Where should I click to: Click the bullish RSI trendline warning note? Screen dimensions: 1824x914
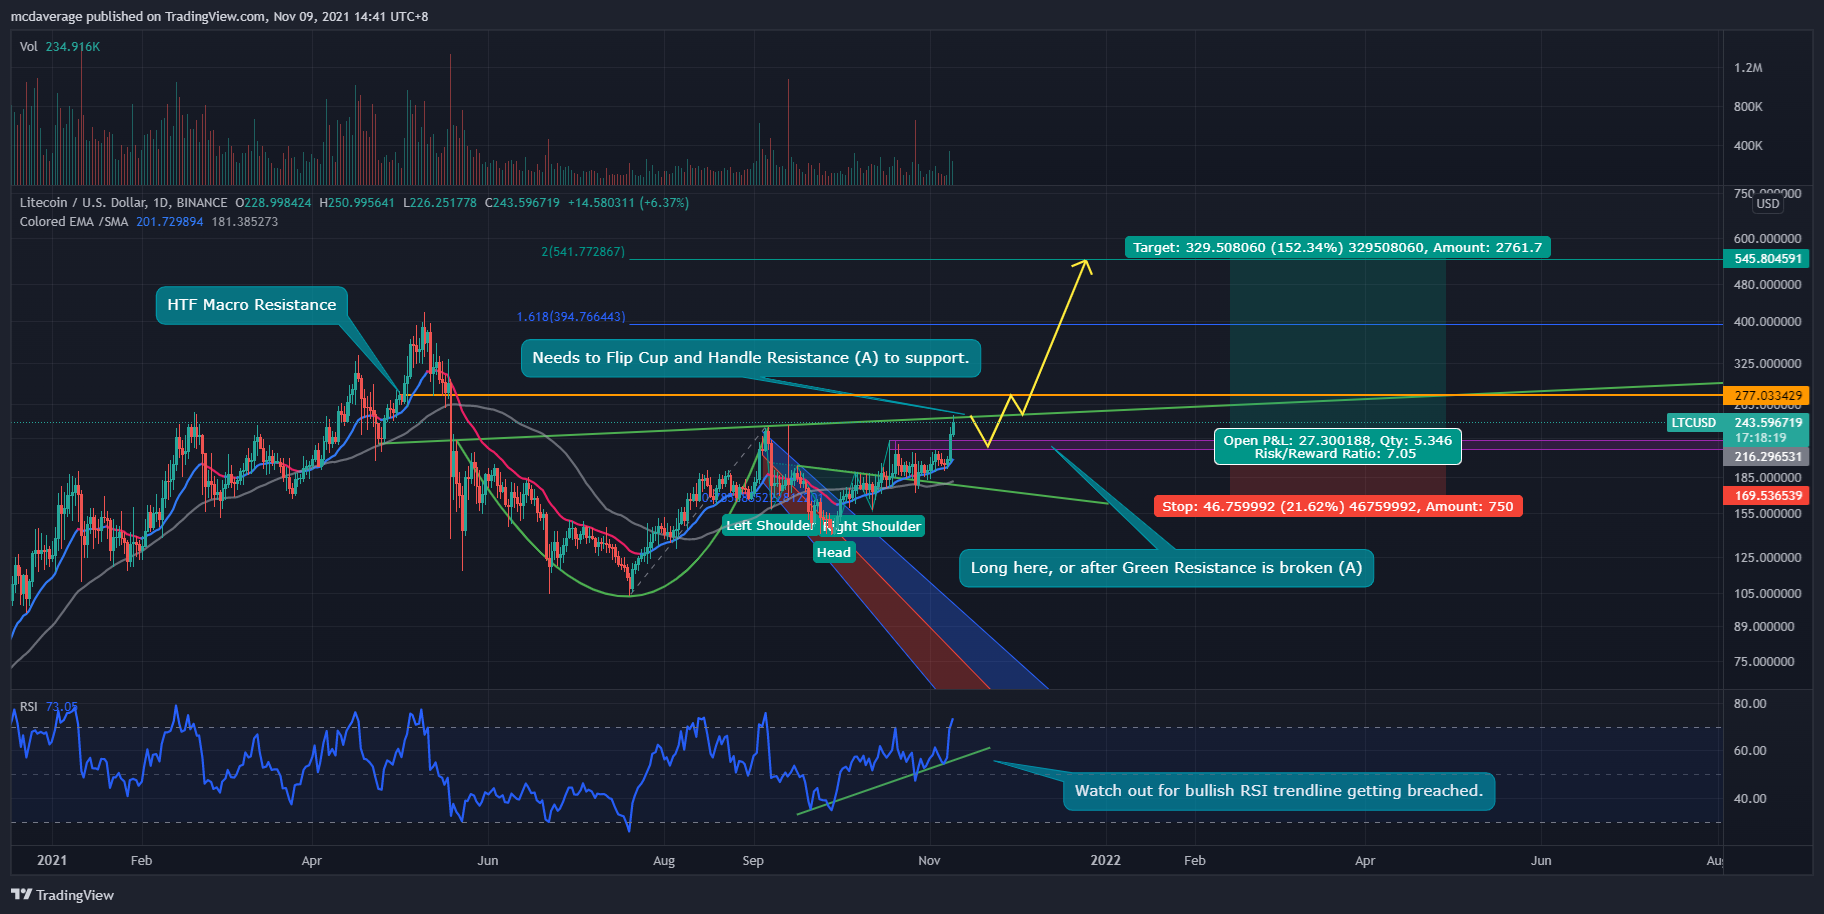[x=1278, y=791]
